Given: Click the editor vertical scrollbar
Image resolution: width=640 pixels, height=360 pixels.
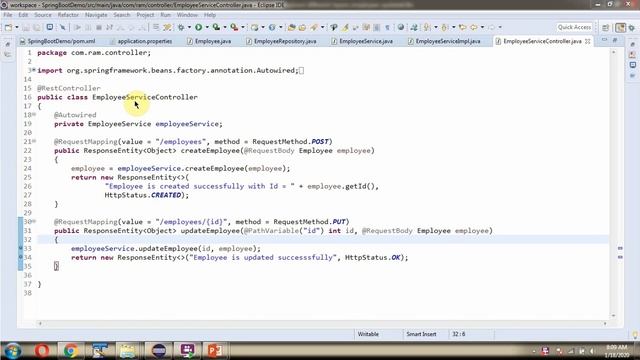Looking at the screenshot, I should pos(613,183).
